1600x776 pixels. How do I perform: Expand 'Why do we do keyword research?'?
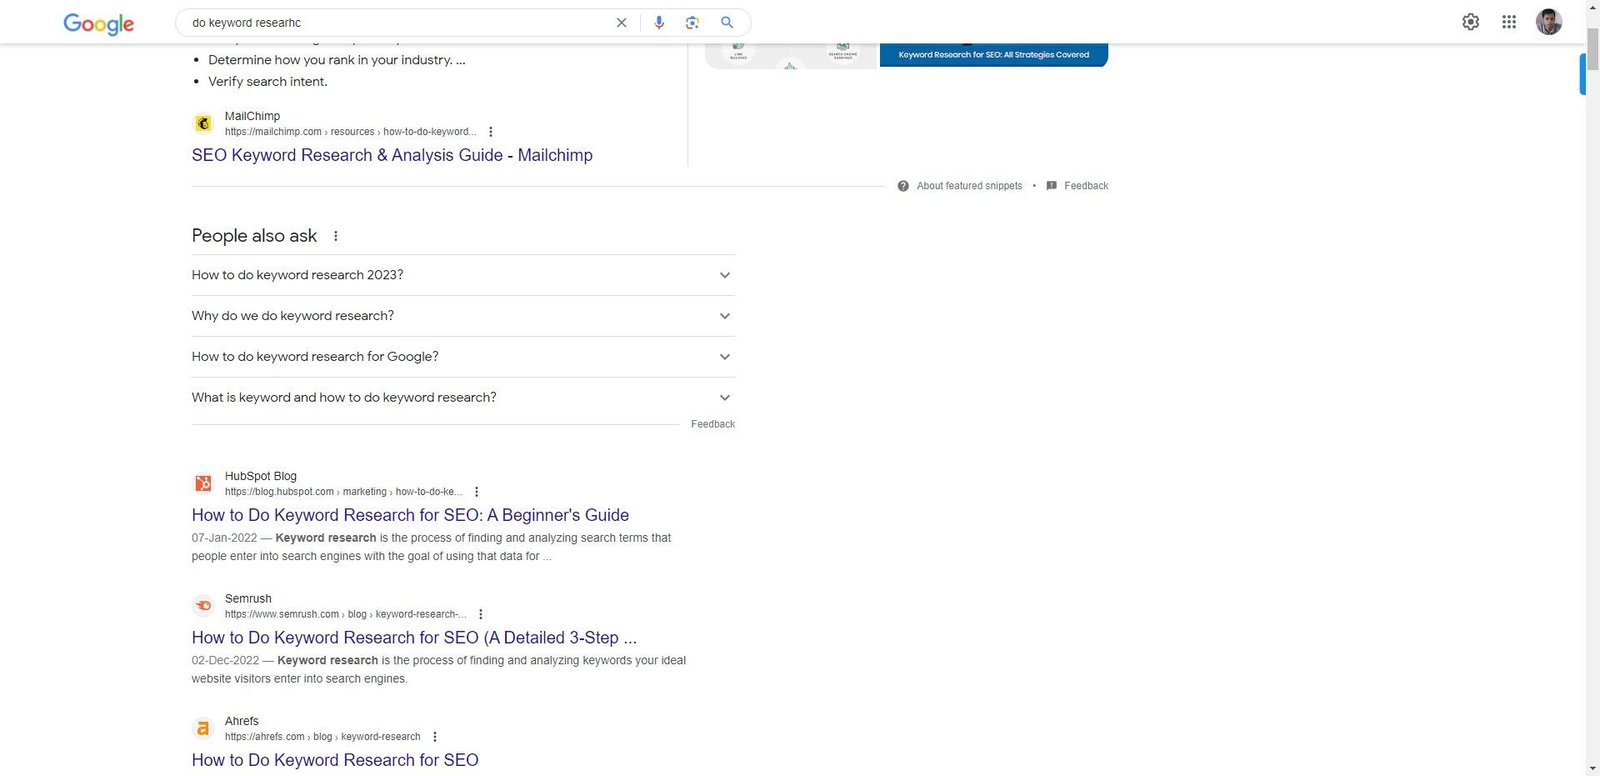point(463,316)
